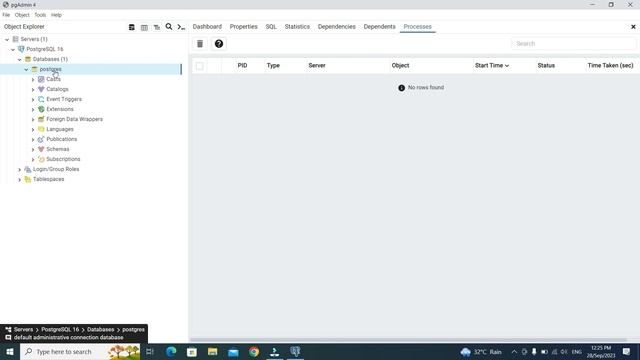Switch to the SQL tab
The height and width of the screenshot is (360, 640).
tap(271, 27)
